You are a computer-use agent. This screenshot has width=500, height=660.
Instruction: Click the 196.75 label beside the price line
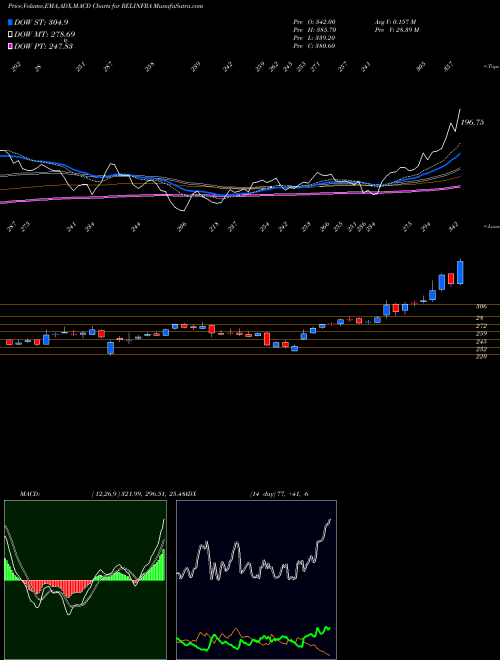pos(472,122)
